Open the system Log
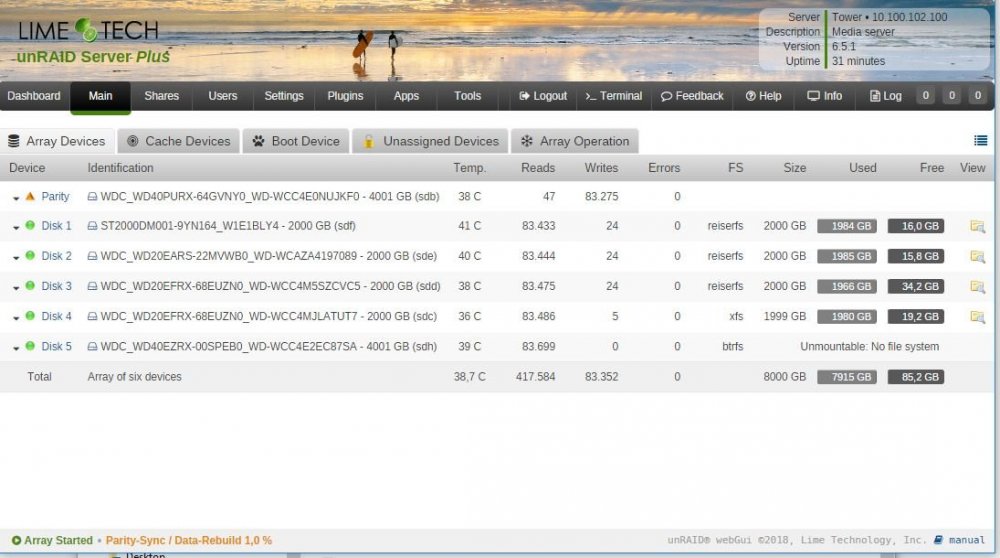This screenshot has height=558, width=1000. tap(886, 96)
